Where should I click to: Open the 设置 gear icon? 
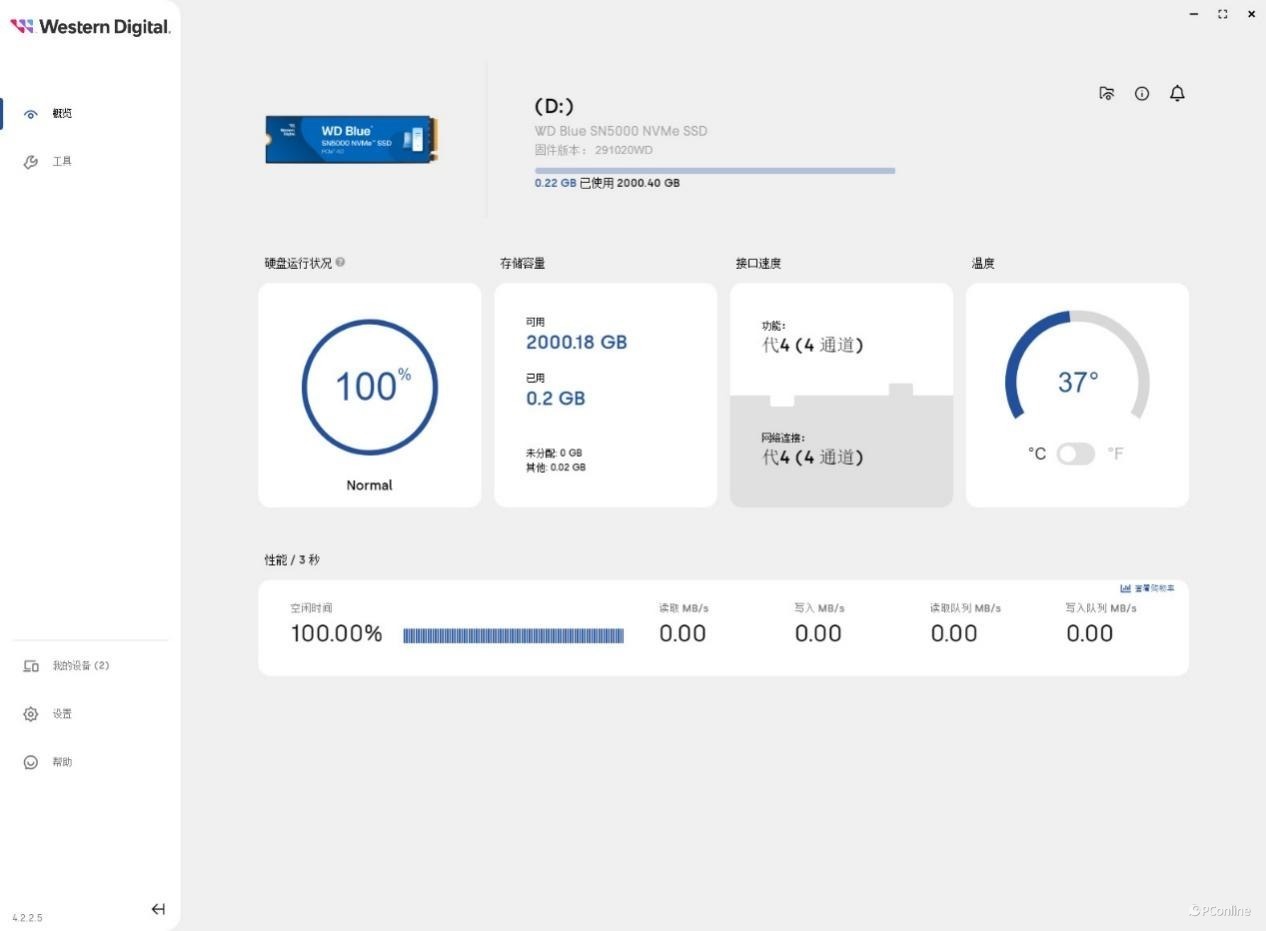[31, 714]
